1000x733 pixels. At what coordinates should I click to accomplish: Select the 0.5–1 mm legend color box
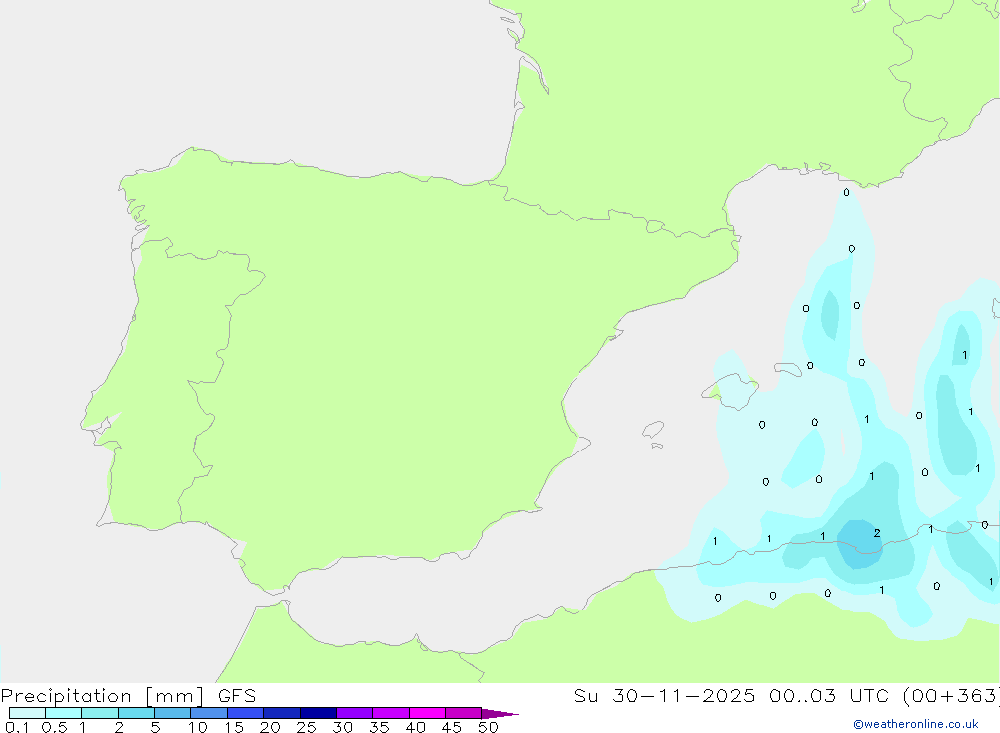tap(64, 713)
